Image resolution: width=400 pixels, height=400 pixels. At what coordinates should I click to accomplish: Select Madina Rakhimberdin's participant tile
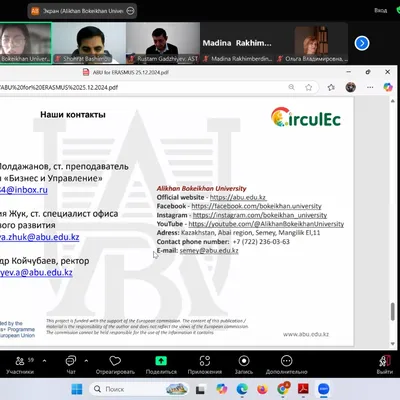pos(237,43)
